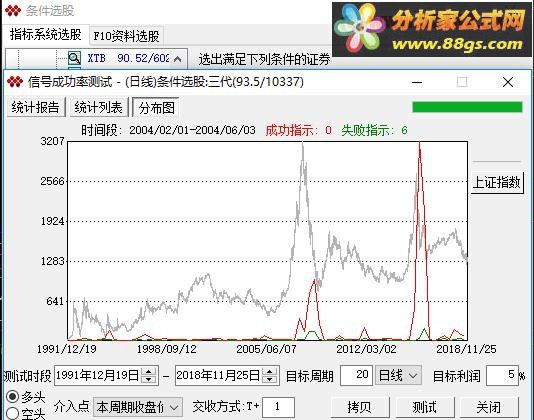Maximize the signal test dialog
The image size is (534, 420).
pyautogui.click(x=462, y=82)
